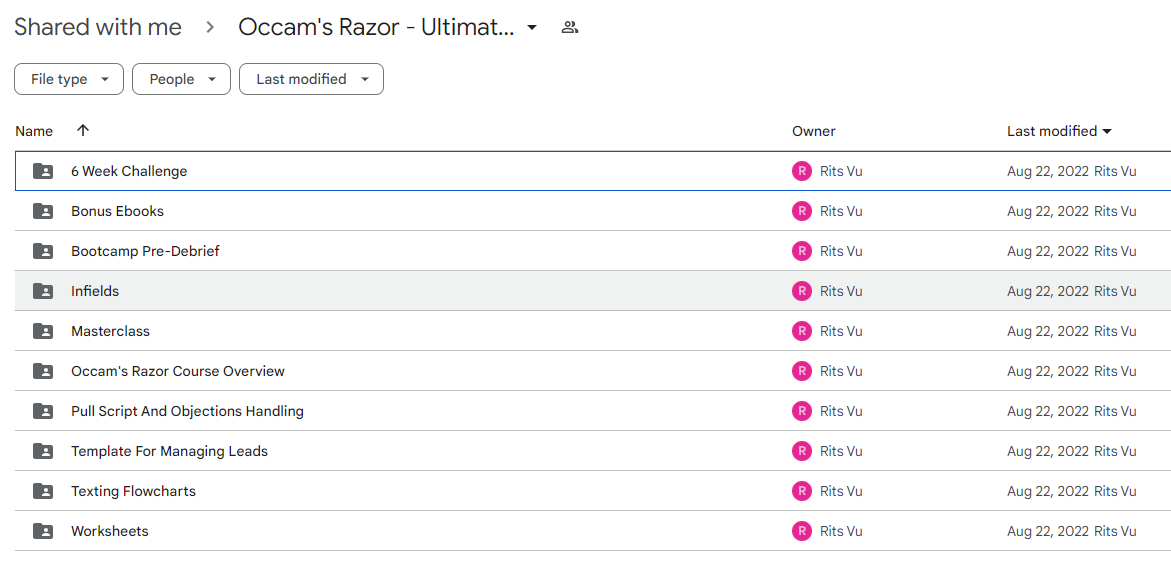Click the shared folder icon beside Bonus Ebooks

coord(43,211)
